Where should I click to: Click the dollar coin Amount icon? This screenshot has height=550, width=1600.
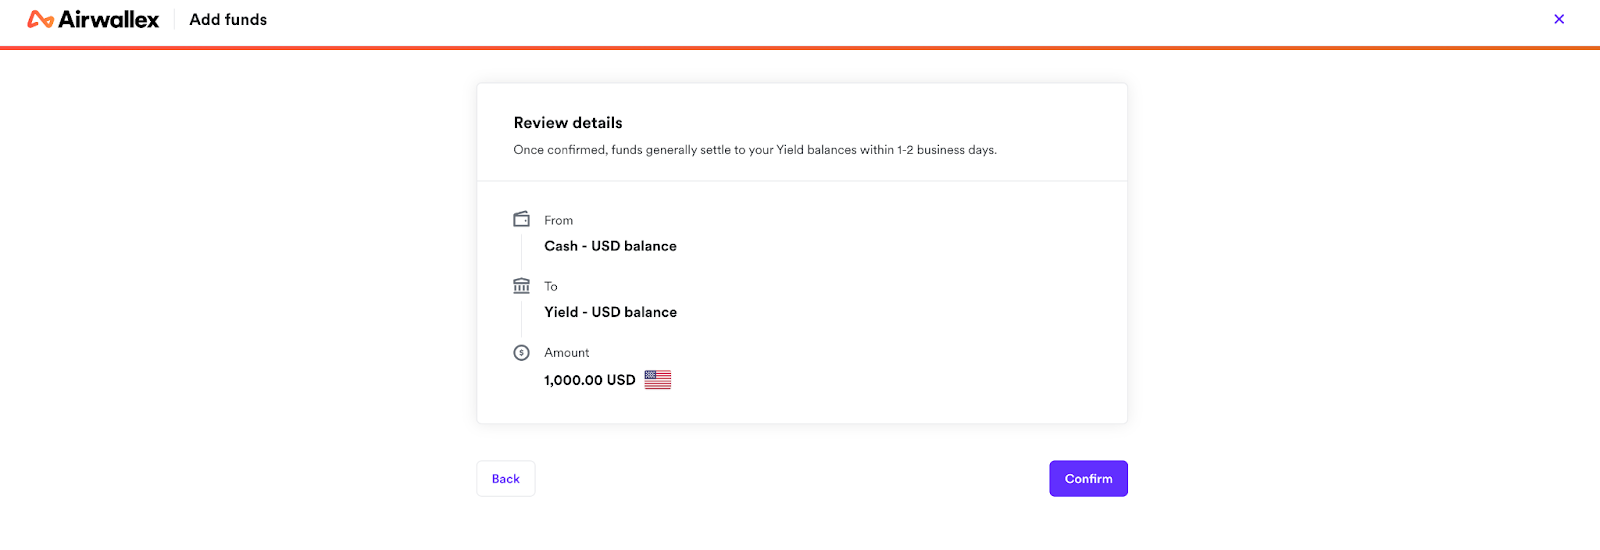[x=521, y=352]
